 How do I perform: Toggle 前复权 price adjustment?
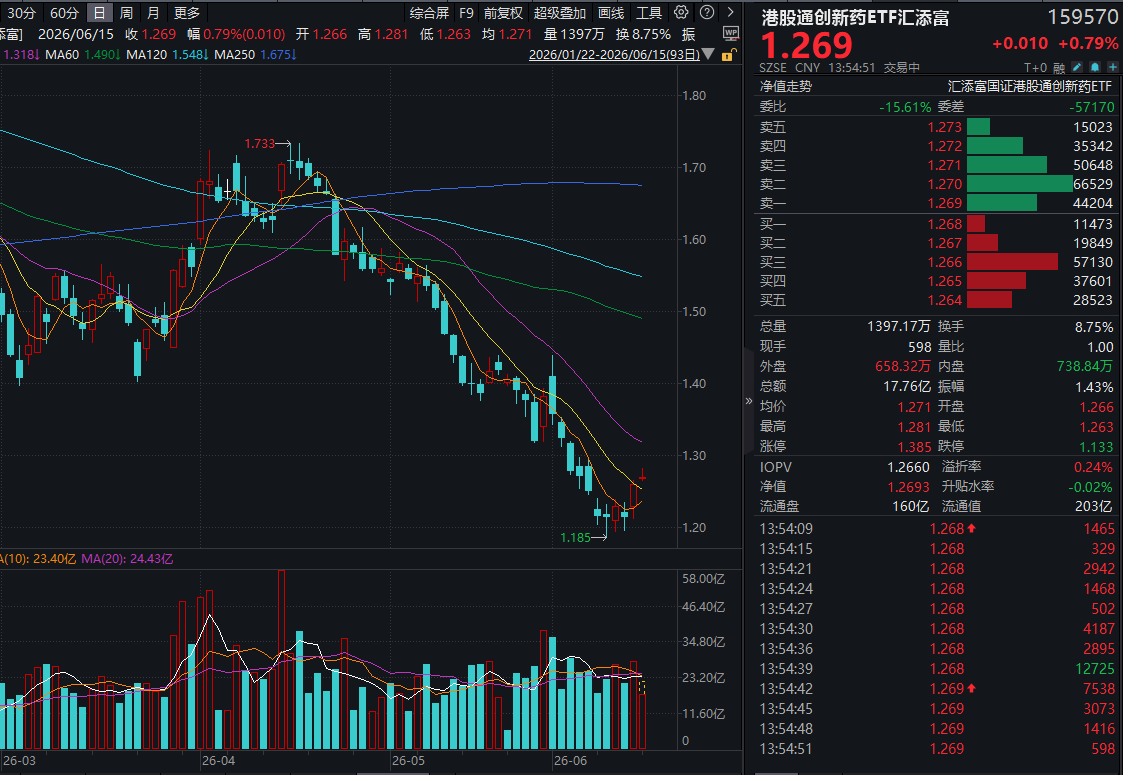503,13
